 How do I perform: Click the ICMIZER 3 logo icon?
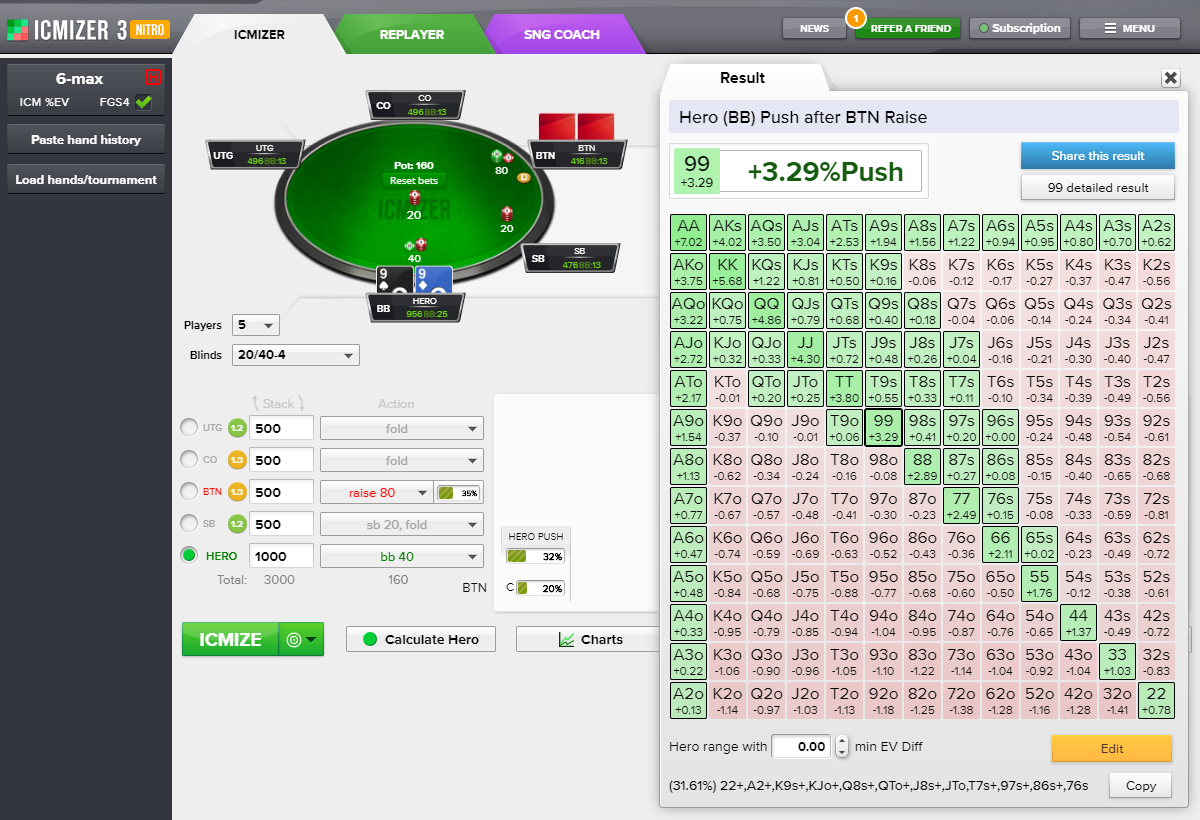[17, 29]
